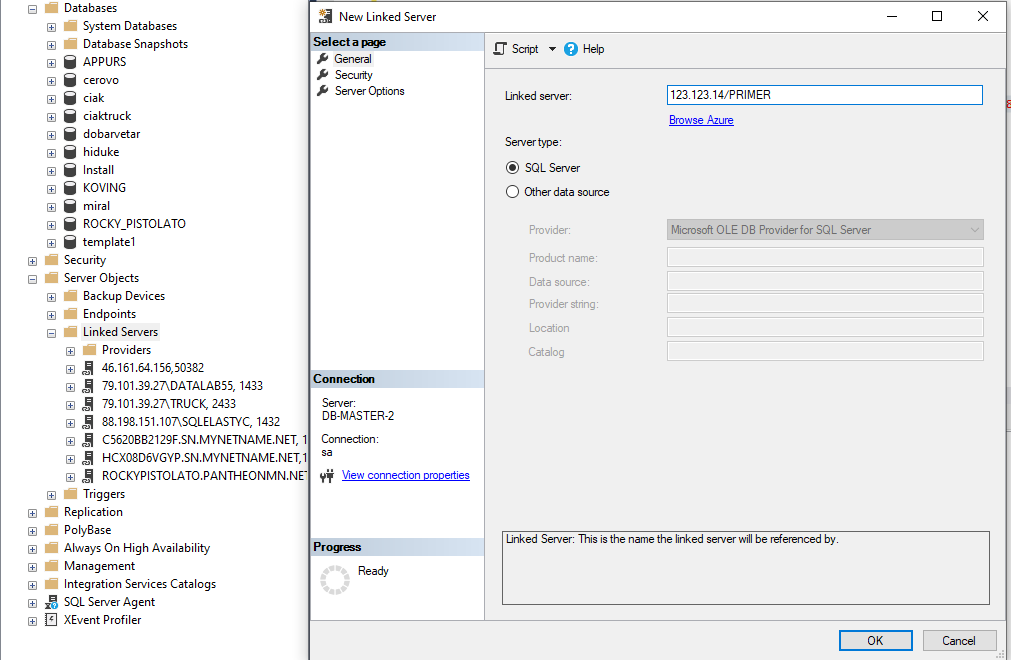Select Integration Services Catalogs node
The height and width of the screenshot is (660, 1011).
(140, 584)
